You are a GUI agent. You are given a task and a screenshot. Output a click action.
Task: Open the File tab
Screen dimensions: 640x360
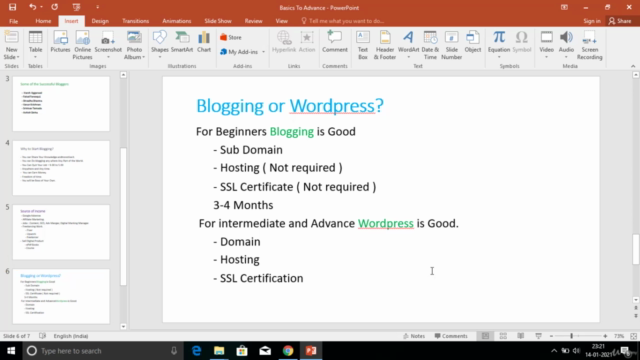tap(13, 21)
